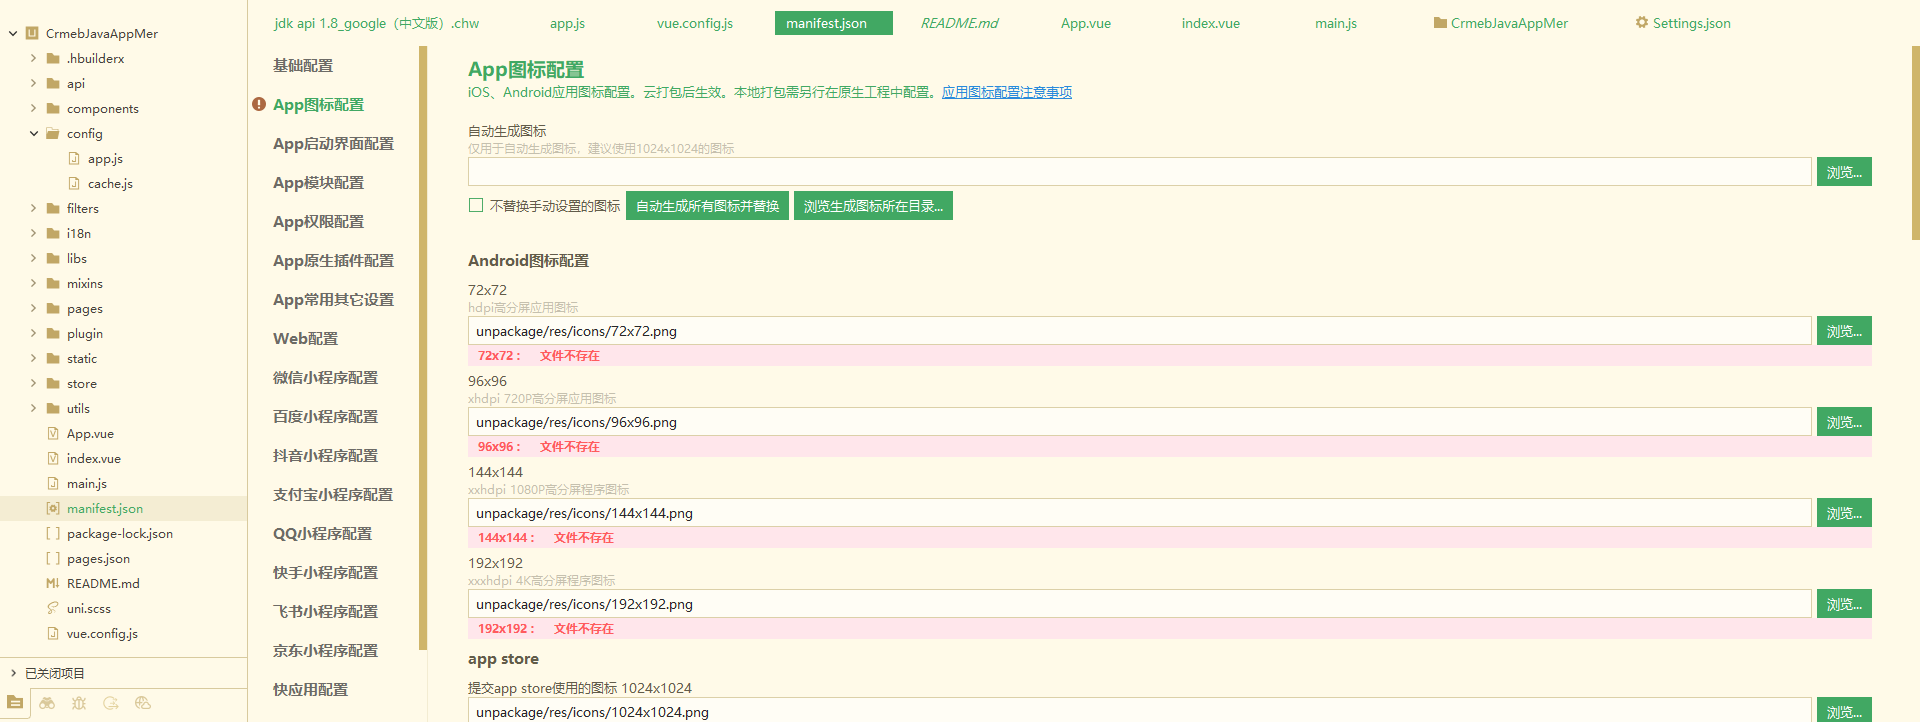Click the 96x96 icon path field

(x=1139, y=422)
